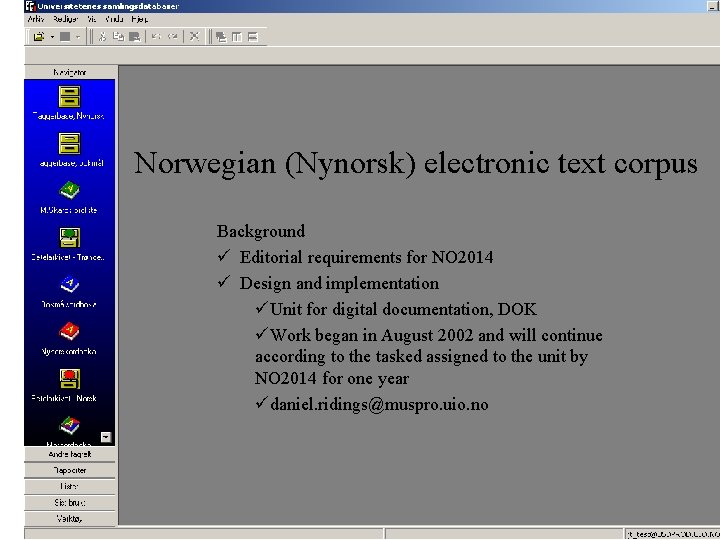Open the red Nynorskordboka book icon
720x540 pixels.
click(69, 332)
